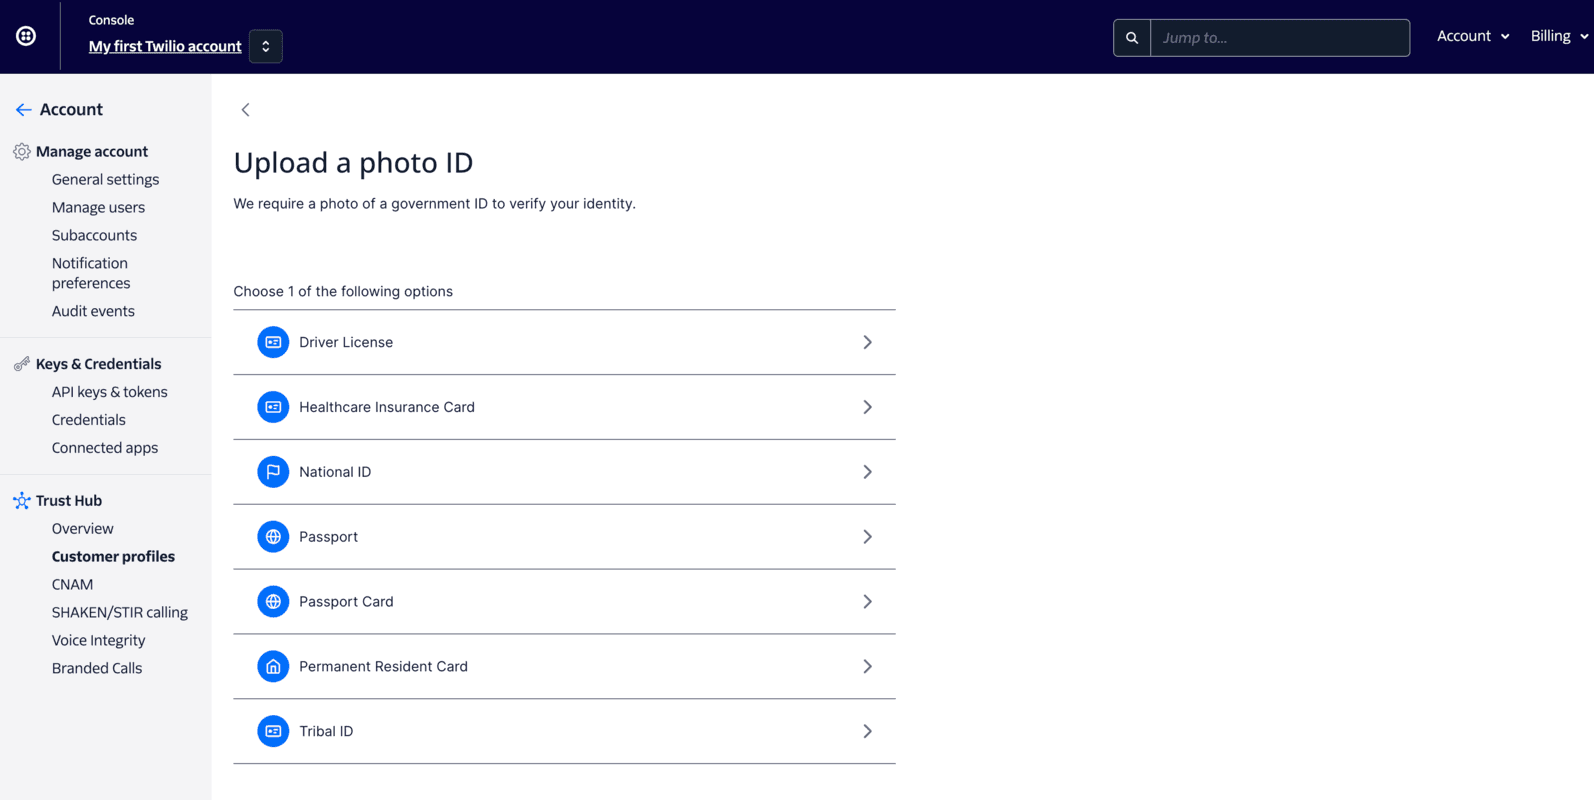Open the Audit events link
The image size is (1594, 800).
tap(93, 311)
